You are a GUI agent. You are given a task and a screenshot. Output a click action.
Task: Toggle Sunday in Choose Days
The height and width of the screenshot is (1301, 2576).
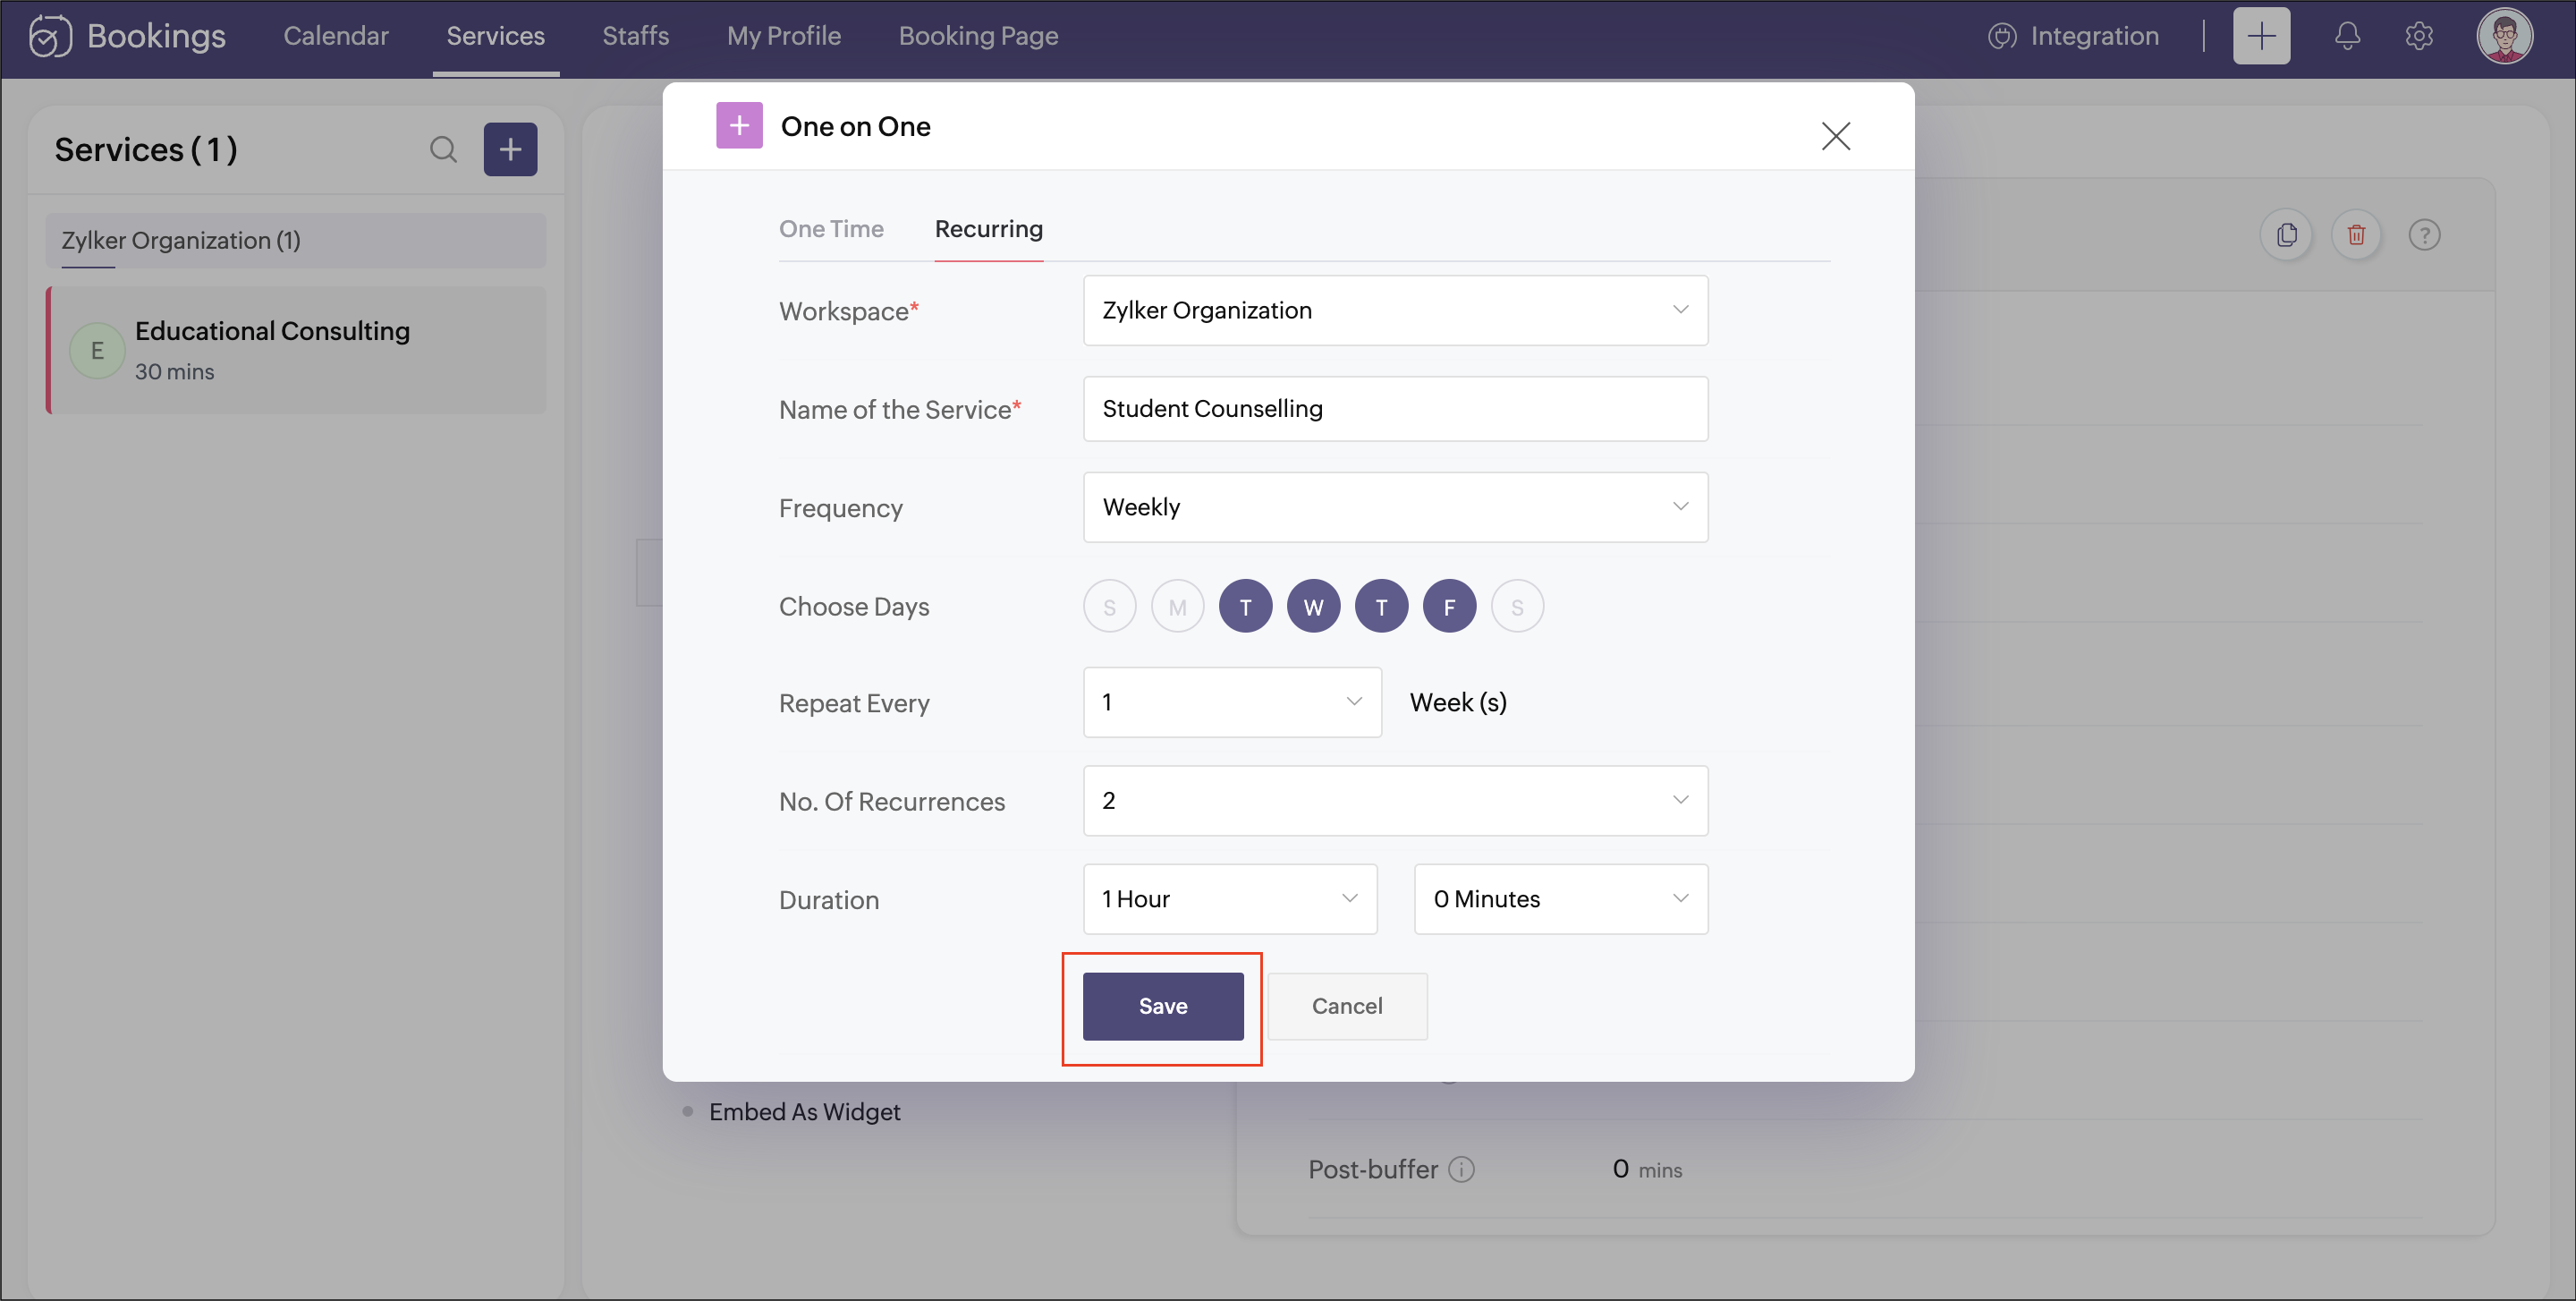[x=1109, y=607]
